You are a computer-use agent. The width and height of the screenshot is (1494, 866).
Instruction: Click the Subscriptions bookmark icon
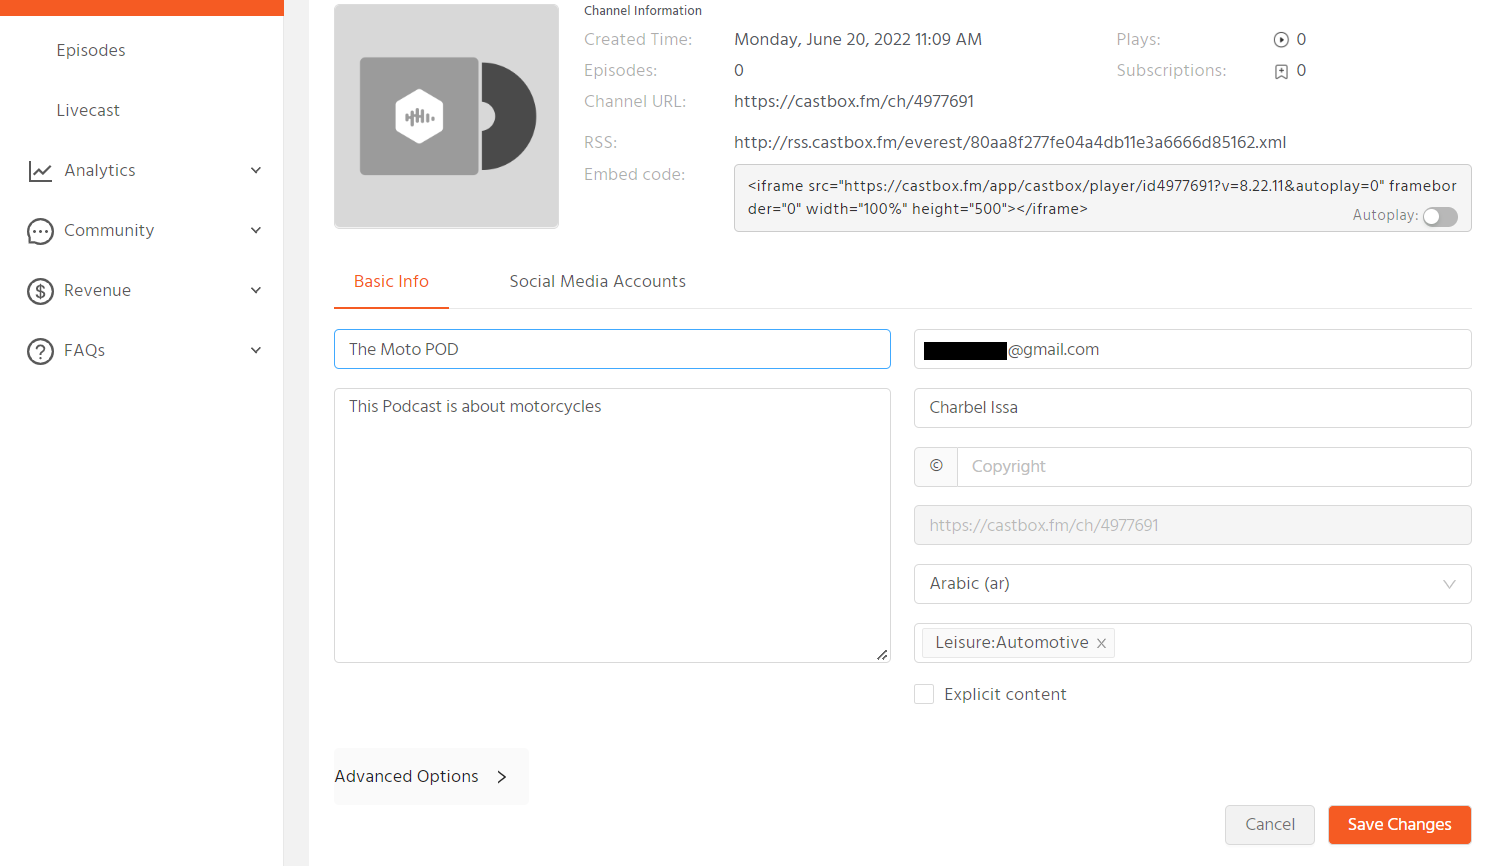(x=1281, y=71)
